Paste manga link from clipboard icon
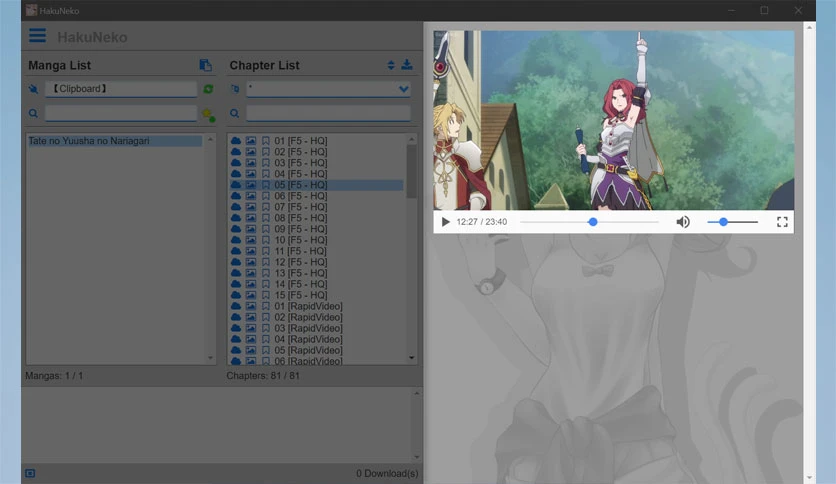The image size is (836, 484). tap(205, 65)
